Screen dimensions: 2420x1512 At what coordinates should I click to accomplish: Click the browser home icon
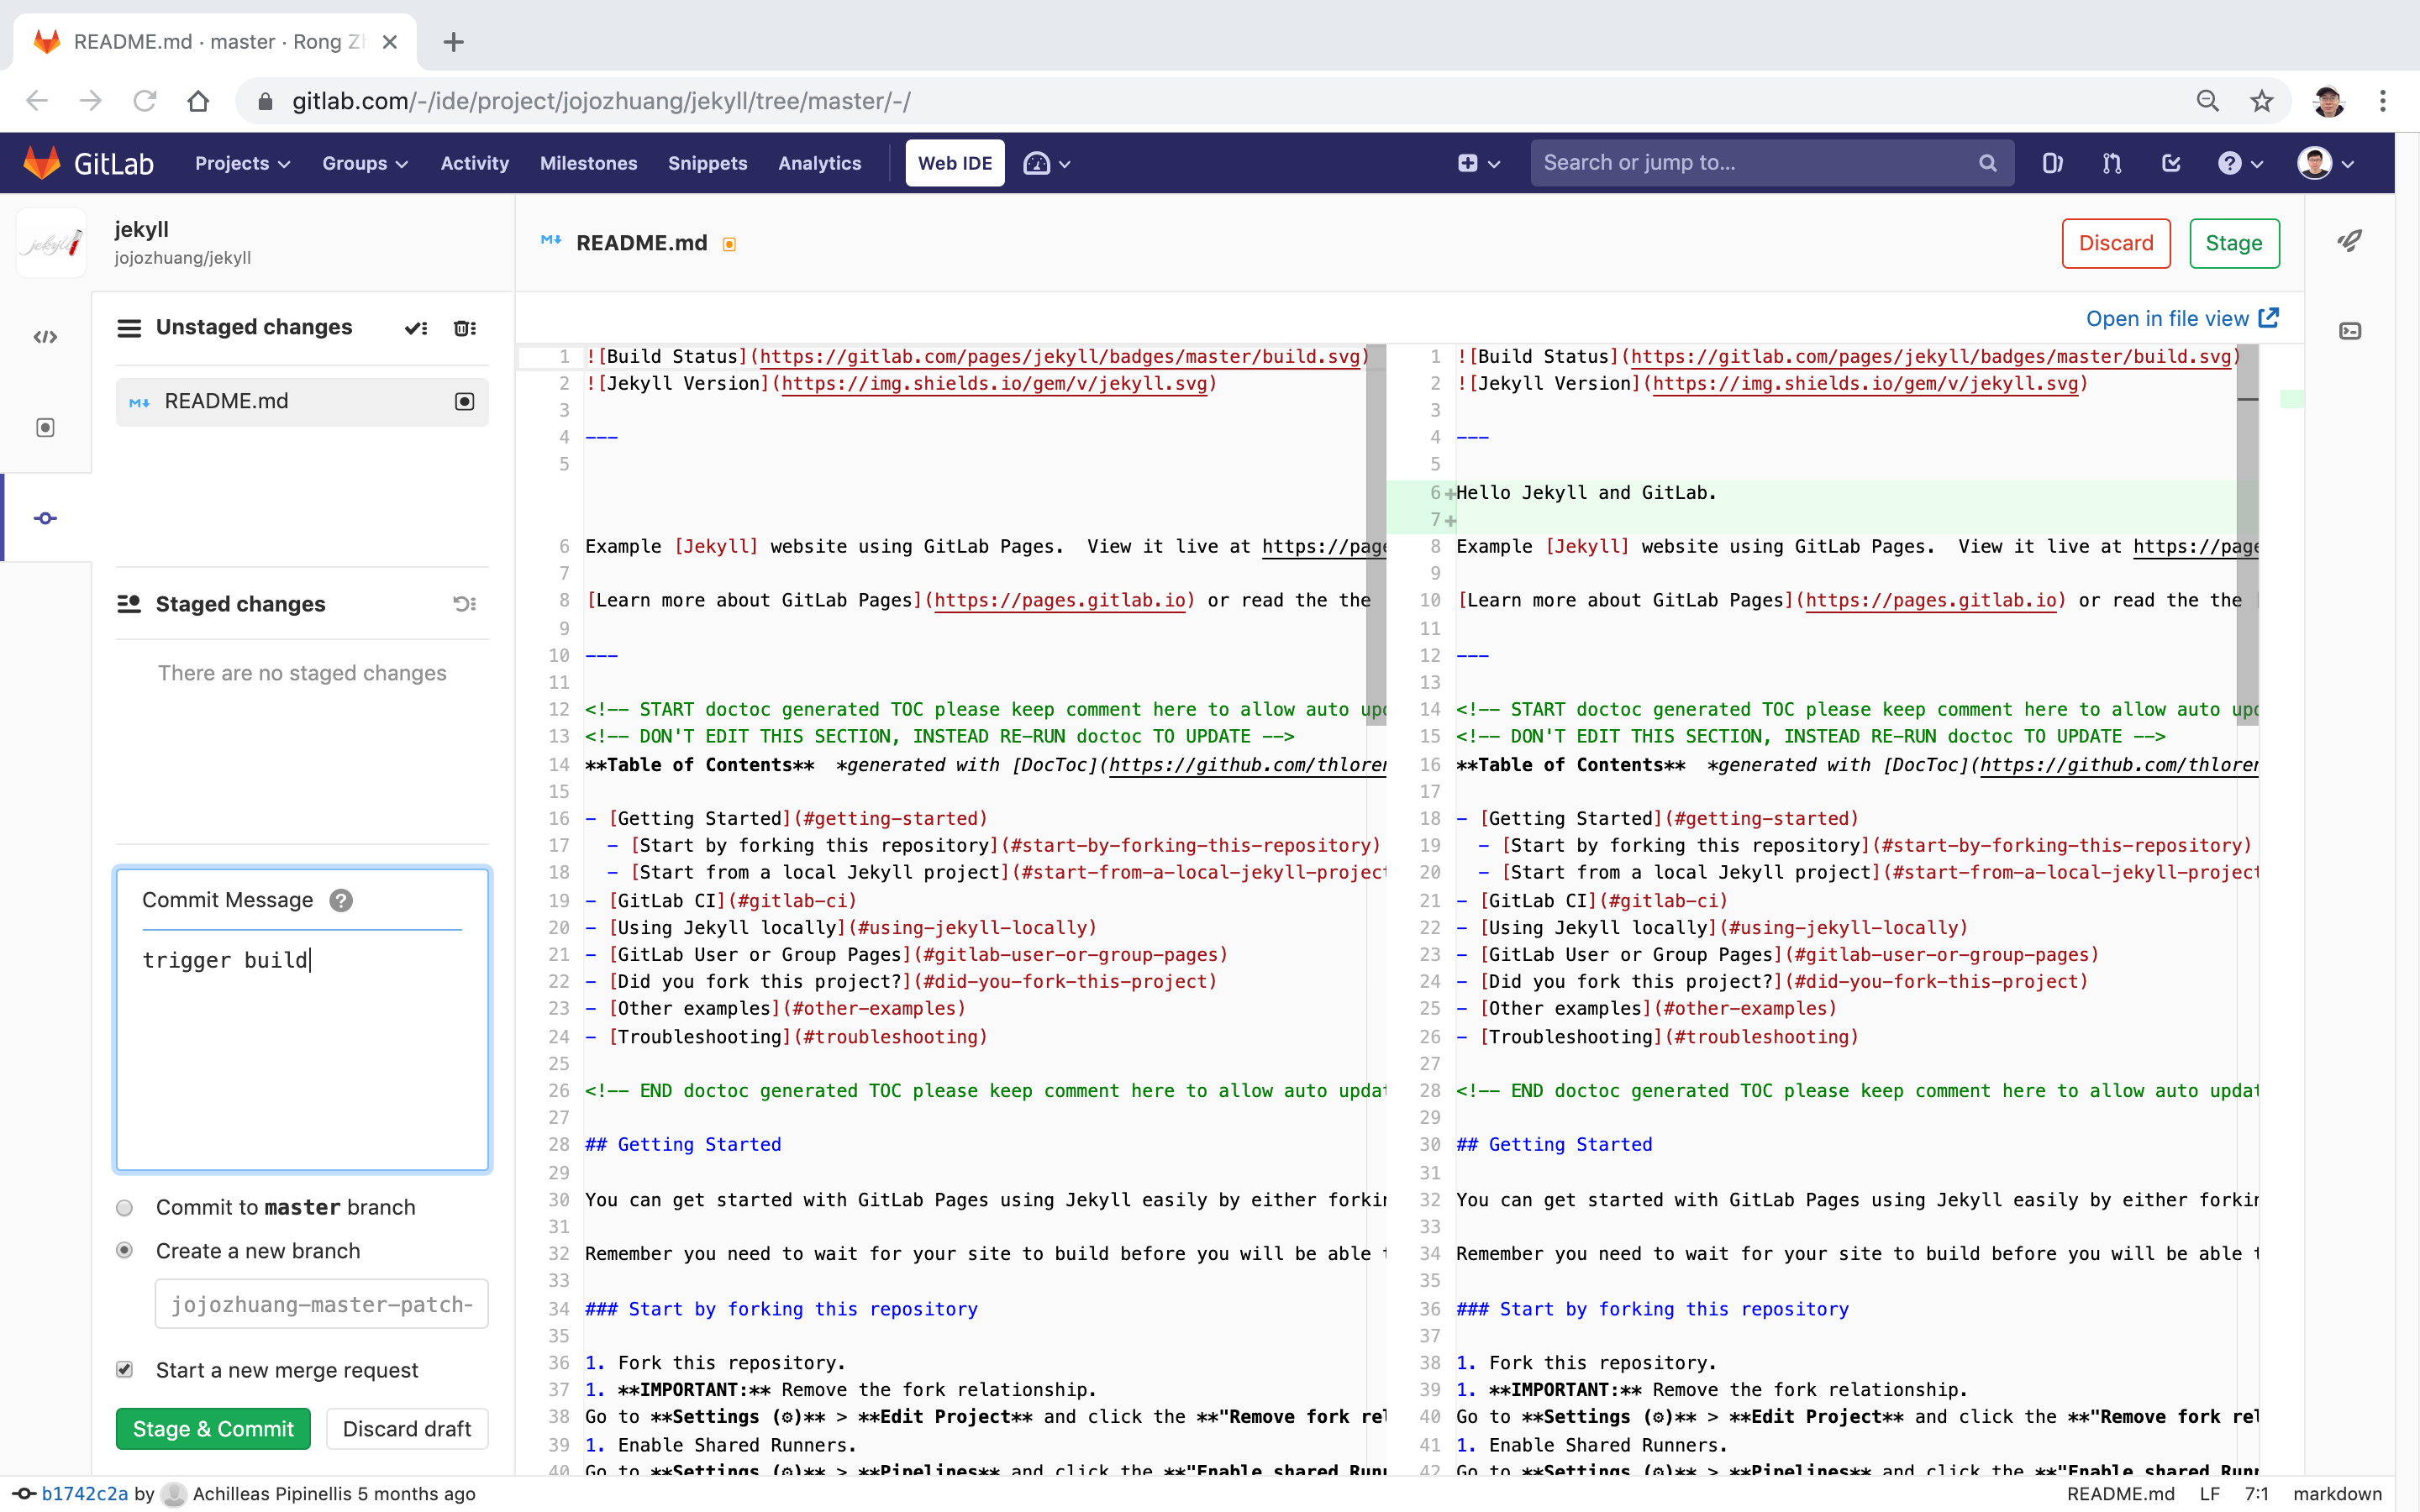tap(198, 101)
